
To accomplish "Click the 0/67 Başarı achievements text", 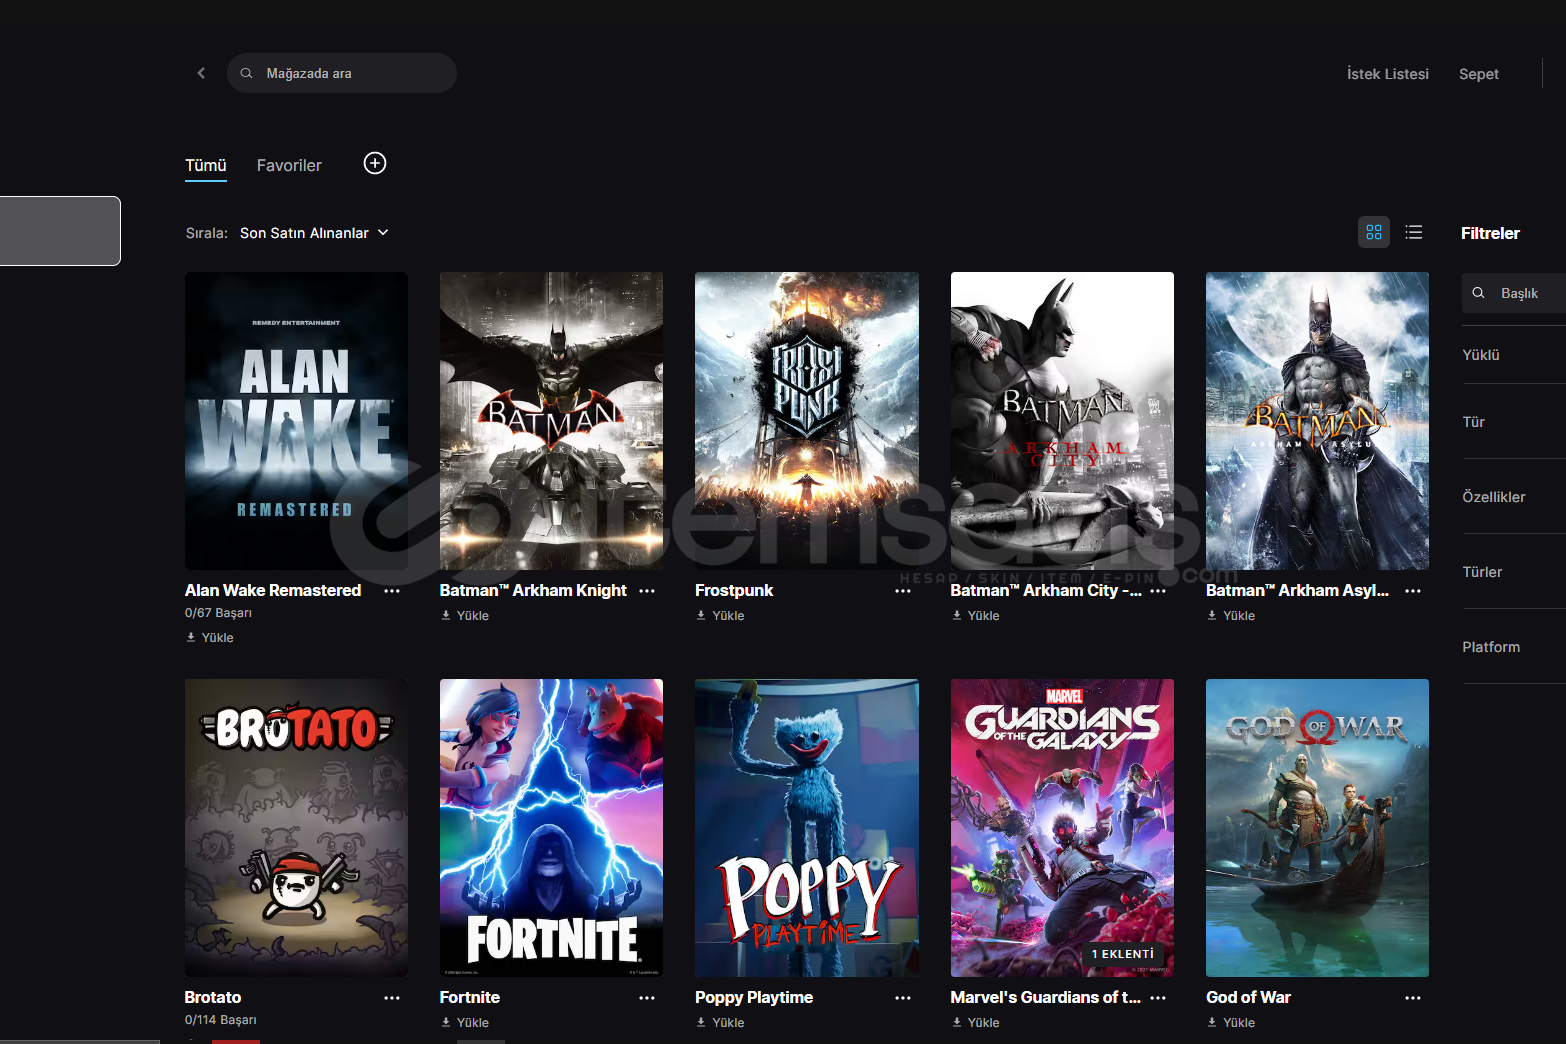I will coord(218,613).
